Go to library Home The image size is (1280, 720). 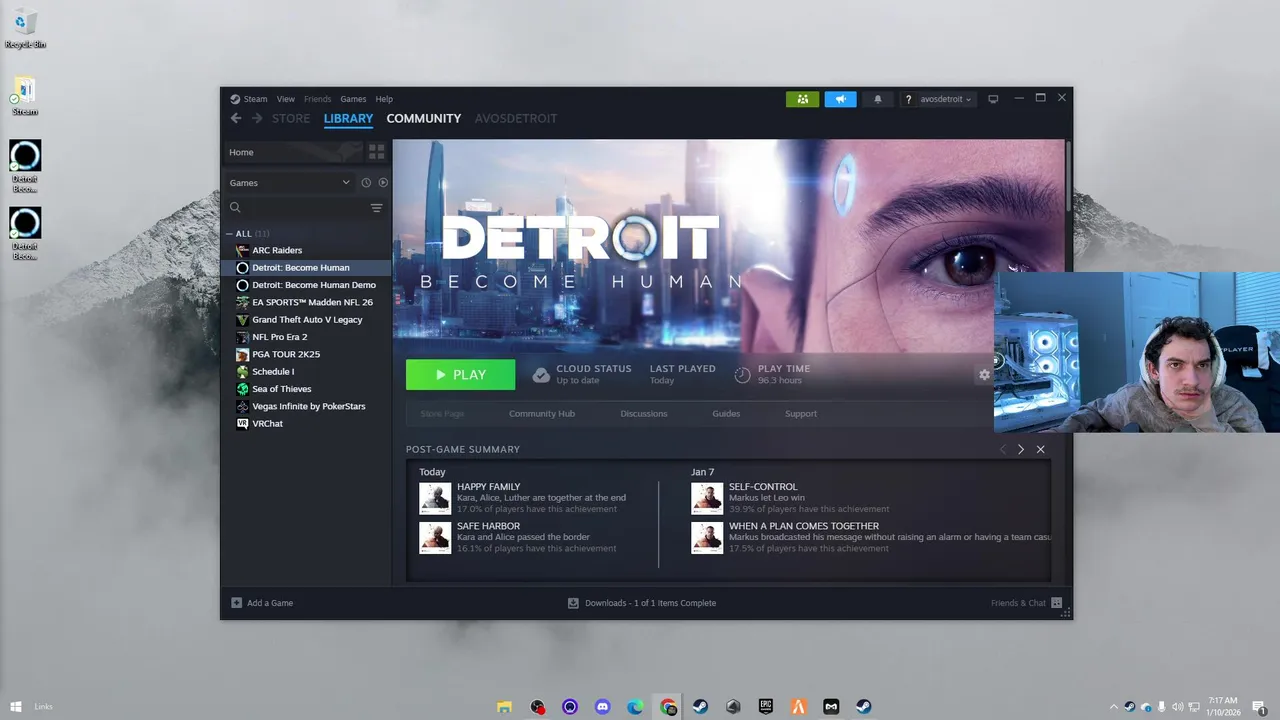[x=292, y=152]
